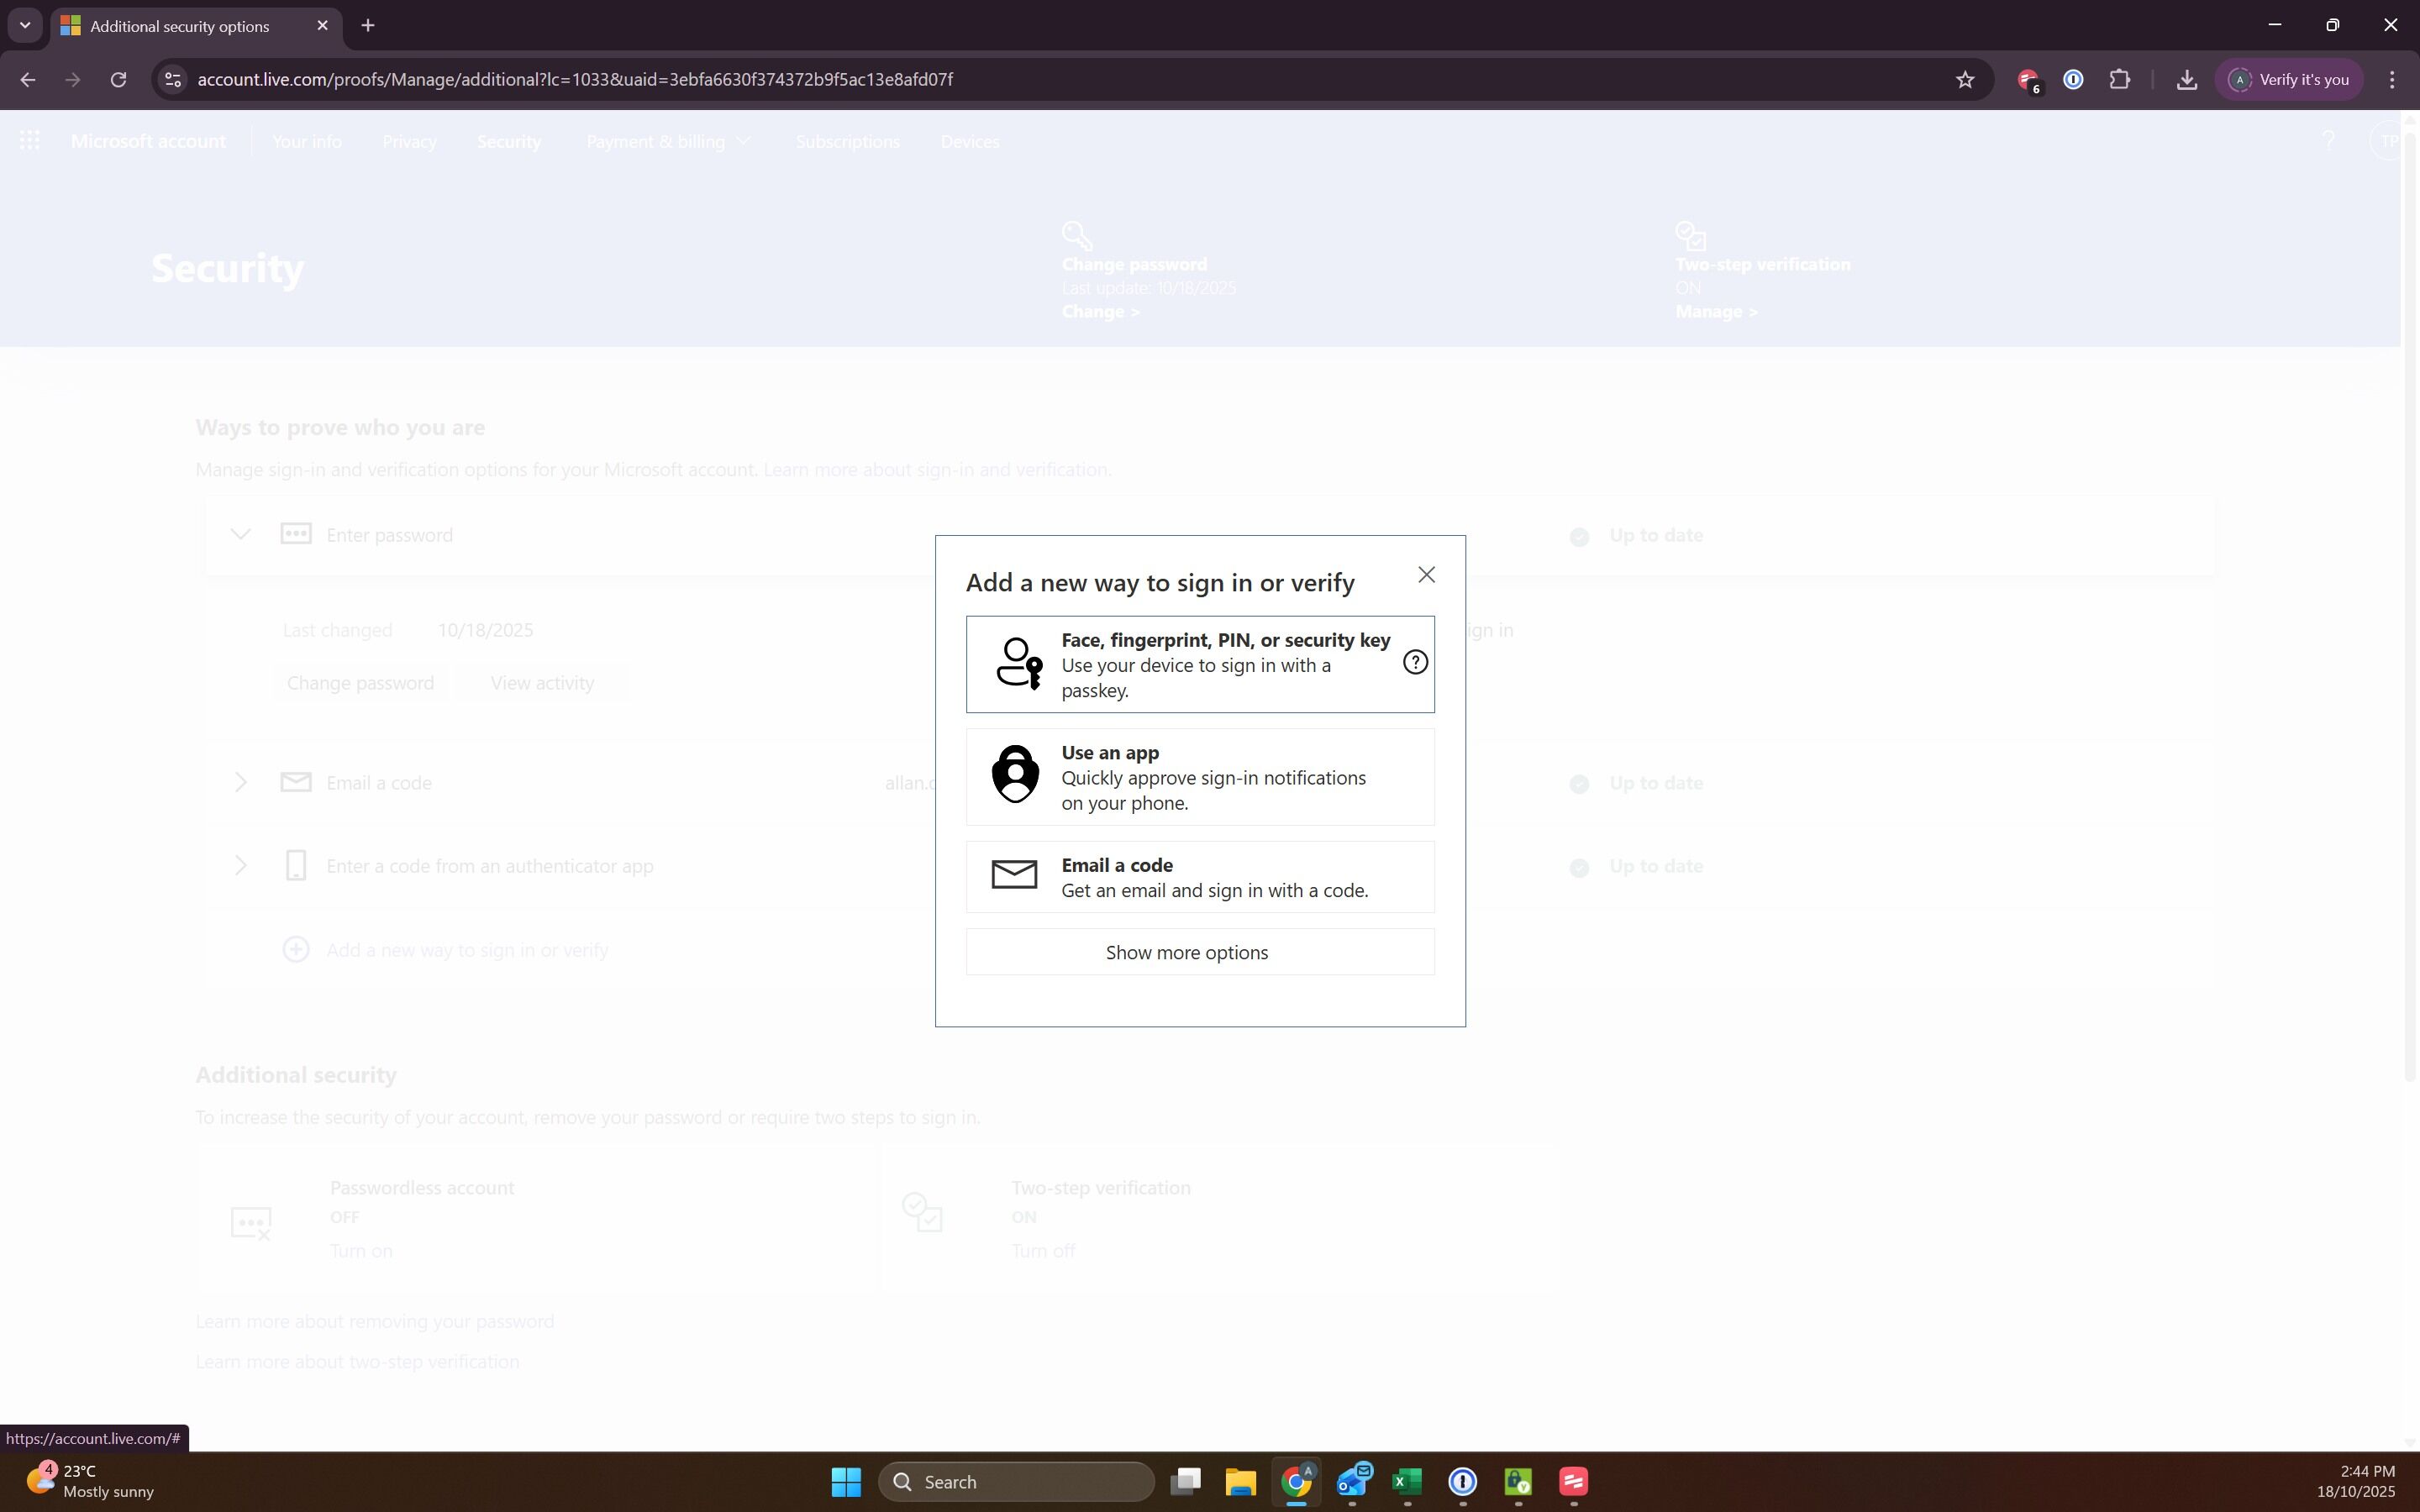This screenshot has height=1512, width=2420.
Task: Bookmark this page with the star icon
Action: pos(1965,79)
